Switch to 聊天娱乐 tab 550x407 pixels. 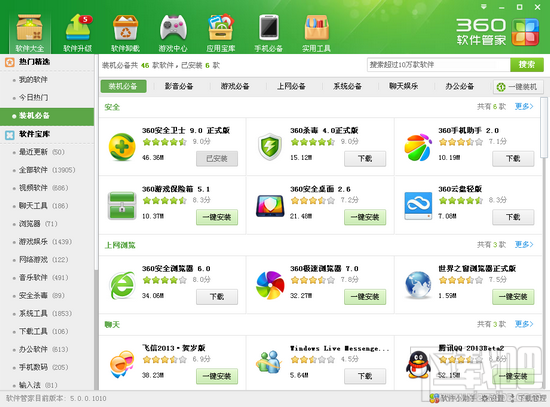(403, 86)
